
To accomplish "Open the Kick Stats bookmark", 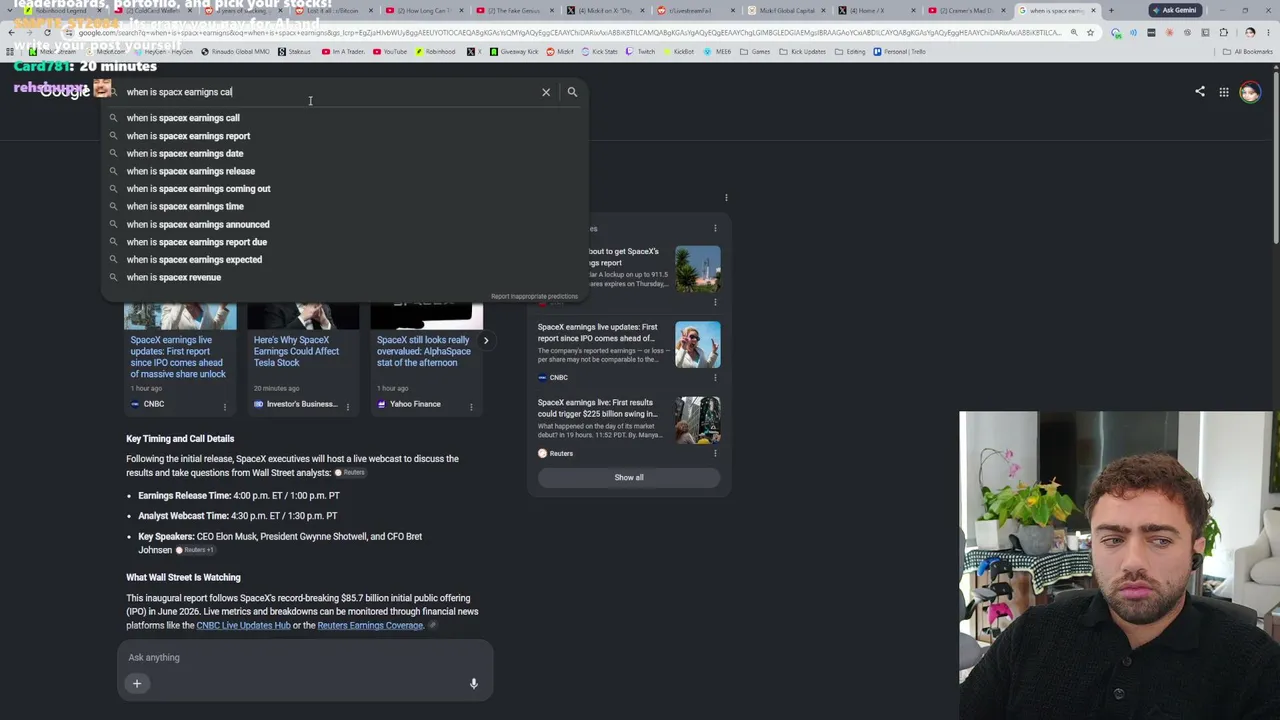I will click(x=600, y=52).
